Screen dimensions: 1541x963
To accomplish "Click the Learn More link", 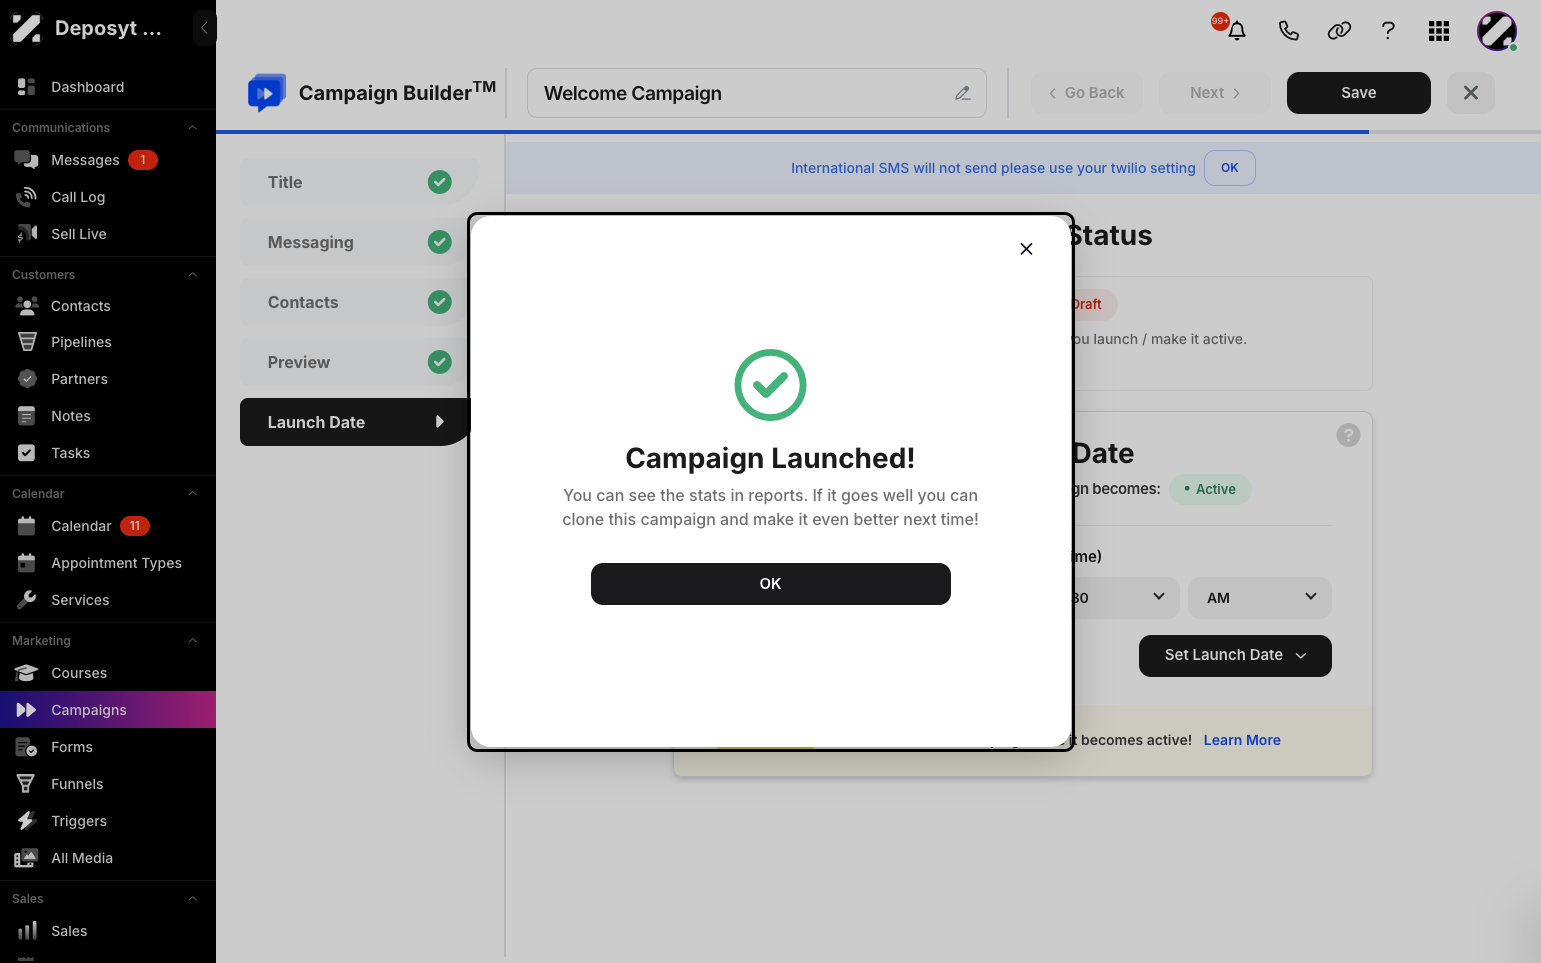I will coord(1242,740).
